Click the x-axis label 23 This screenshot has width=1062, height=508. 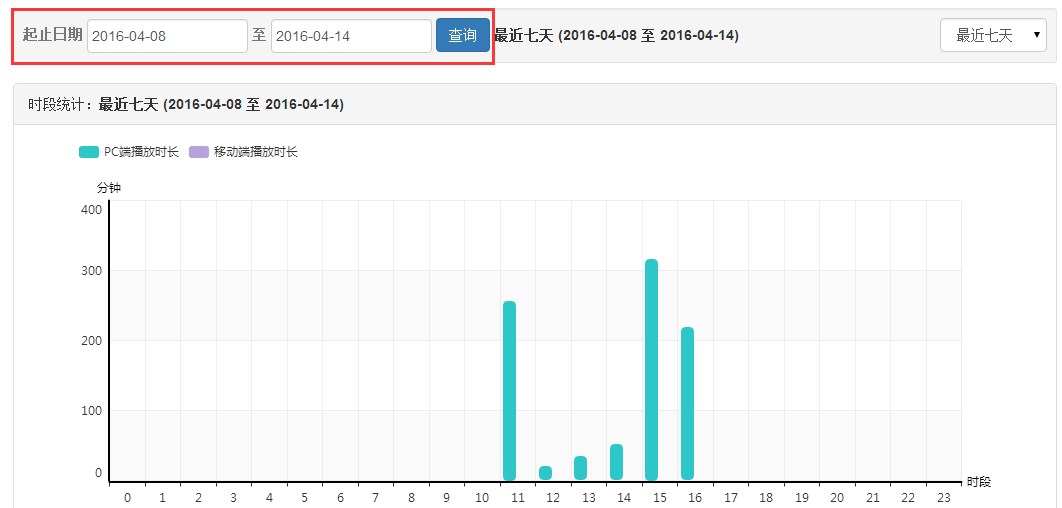pos(943,497)
